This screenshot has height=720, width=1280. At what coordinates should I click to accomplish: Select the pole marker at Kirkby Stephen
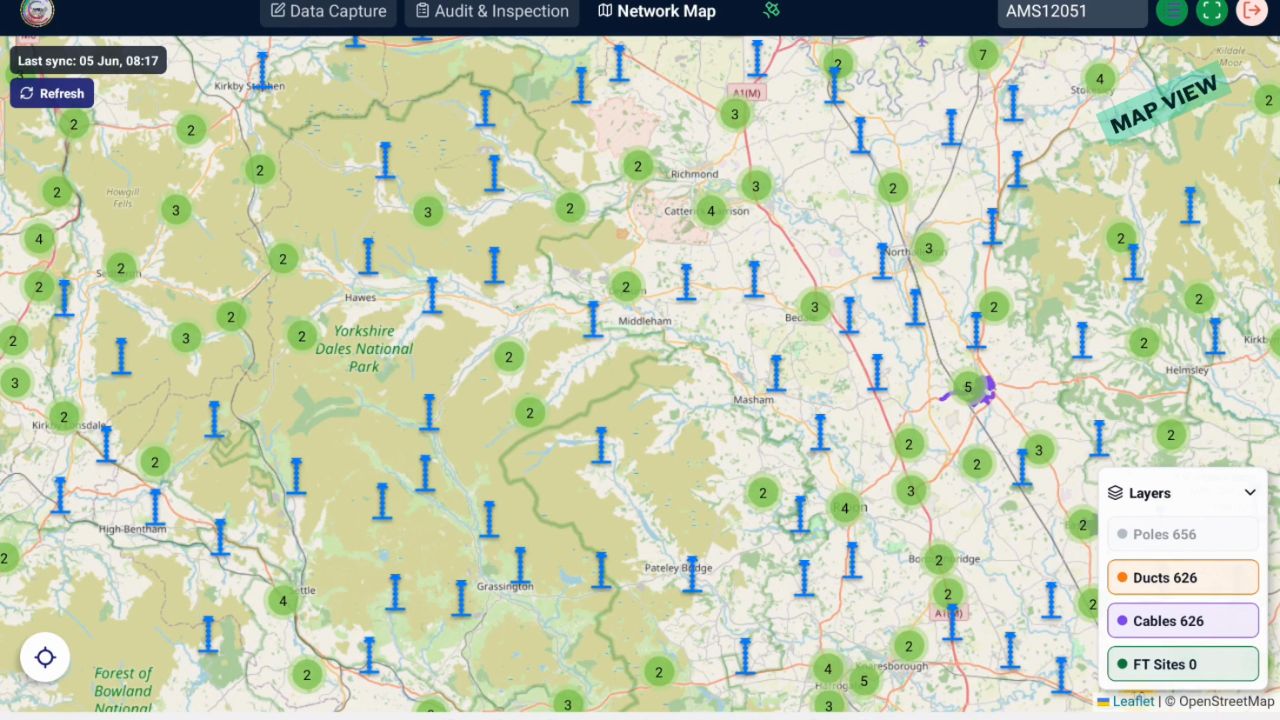(x=262, y=71)
